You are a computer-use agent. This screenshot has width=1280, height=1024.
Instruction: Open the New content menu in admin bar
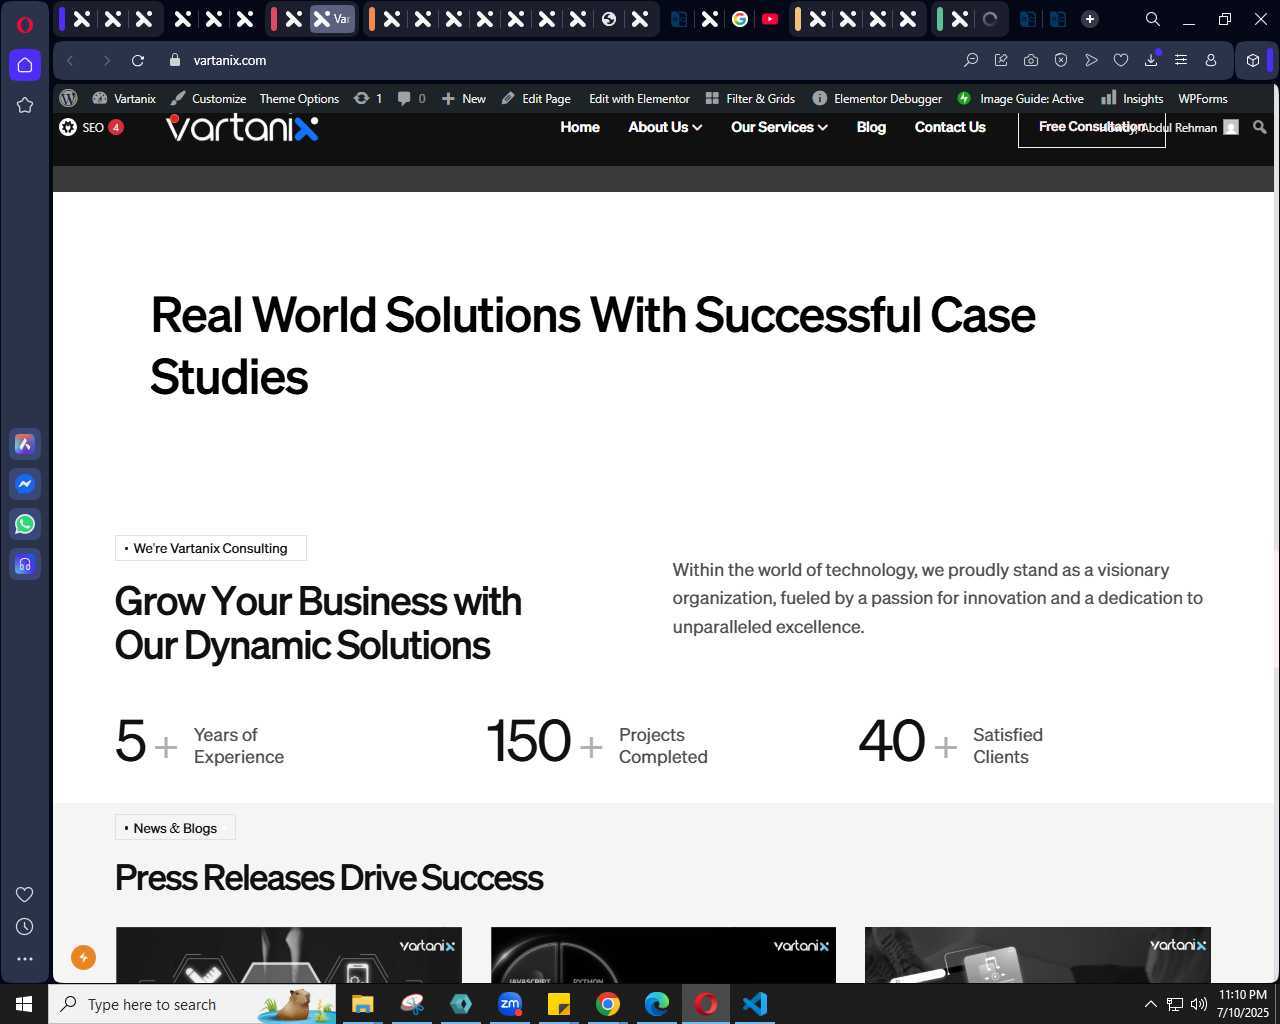464,98
